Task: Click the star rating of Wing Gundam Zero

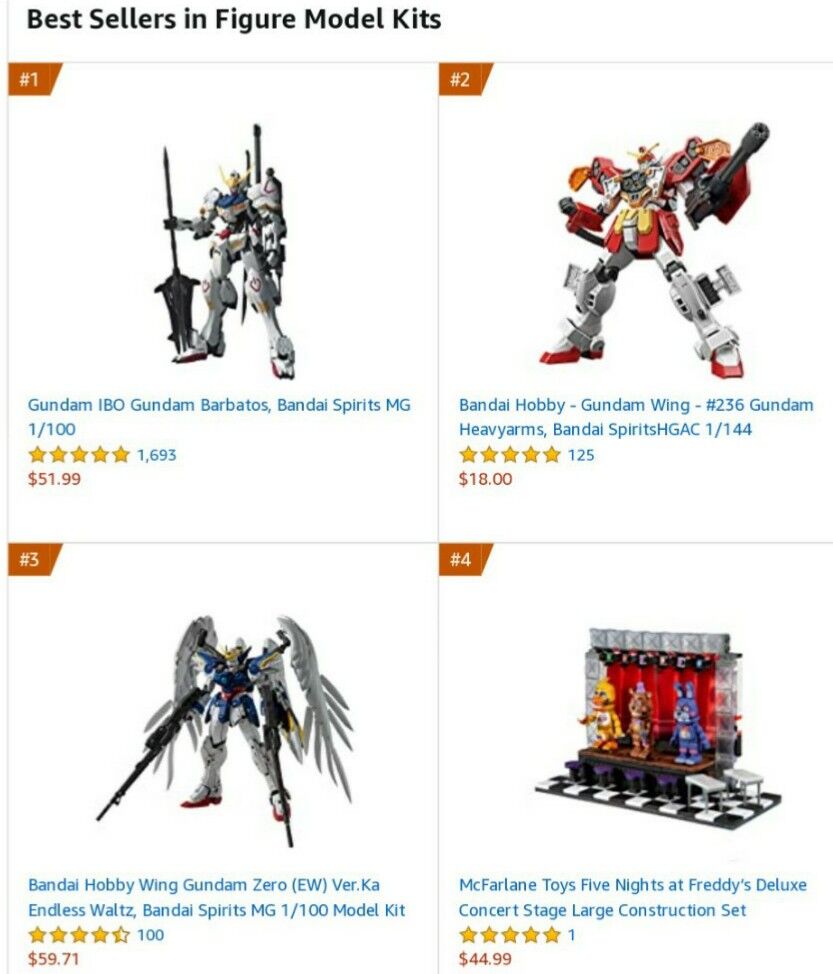Action: tap(79, 935)
